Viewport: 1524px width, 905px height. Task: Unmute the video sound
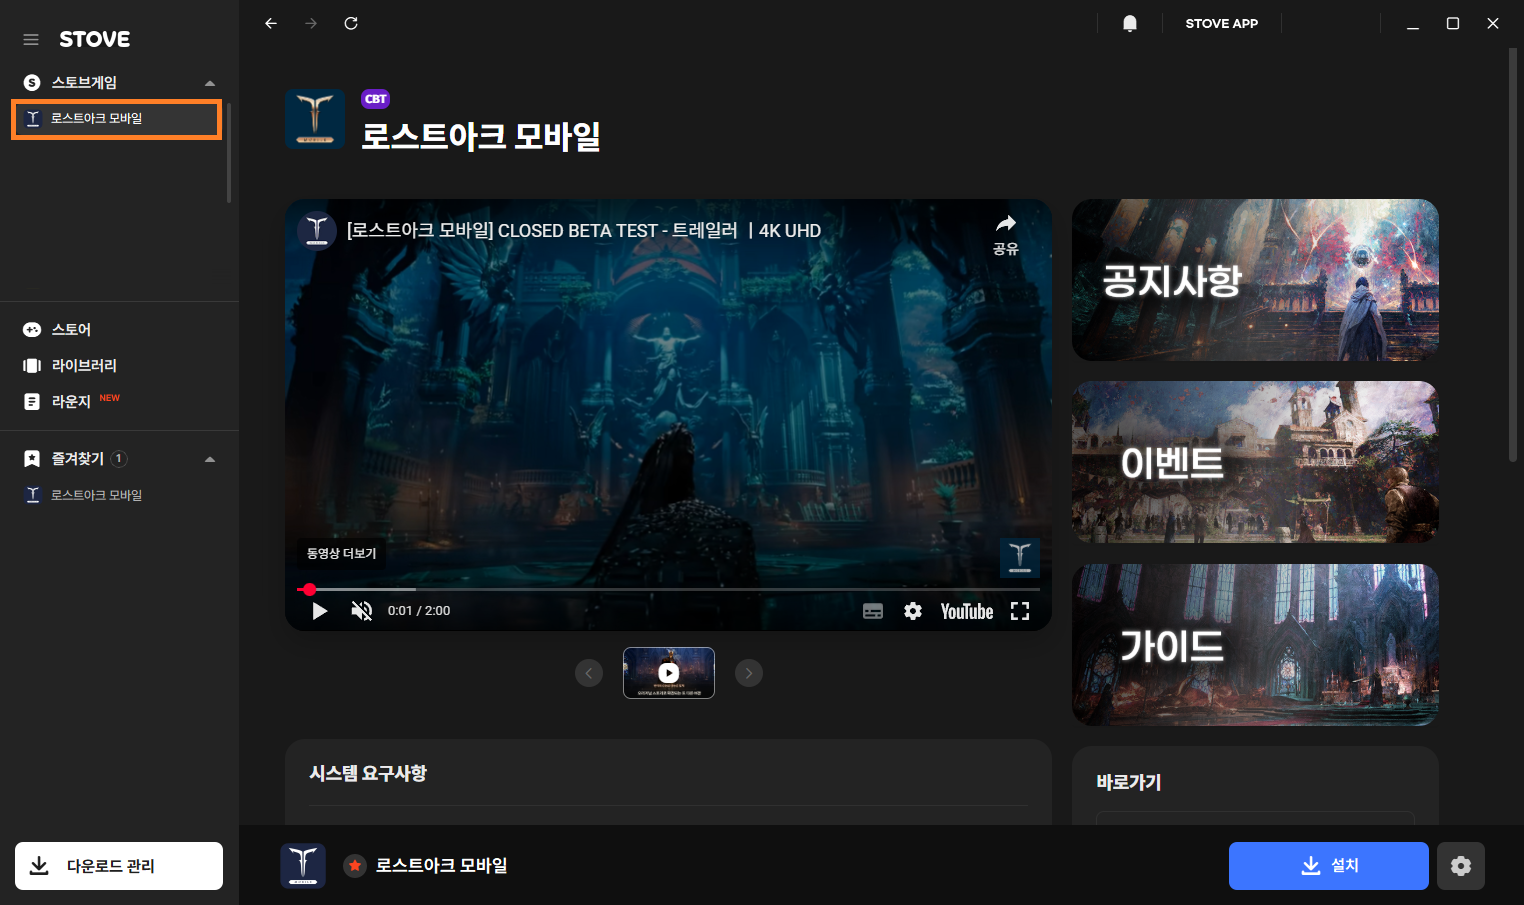362,611
